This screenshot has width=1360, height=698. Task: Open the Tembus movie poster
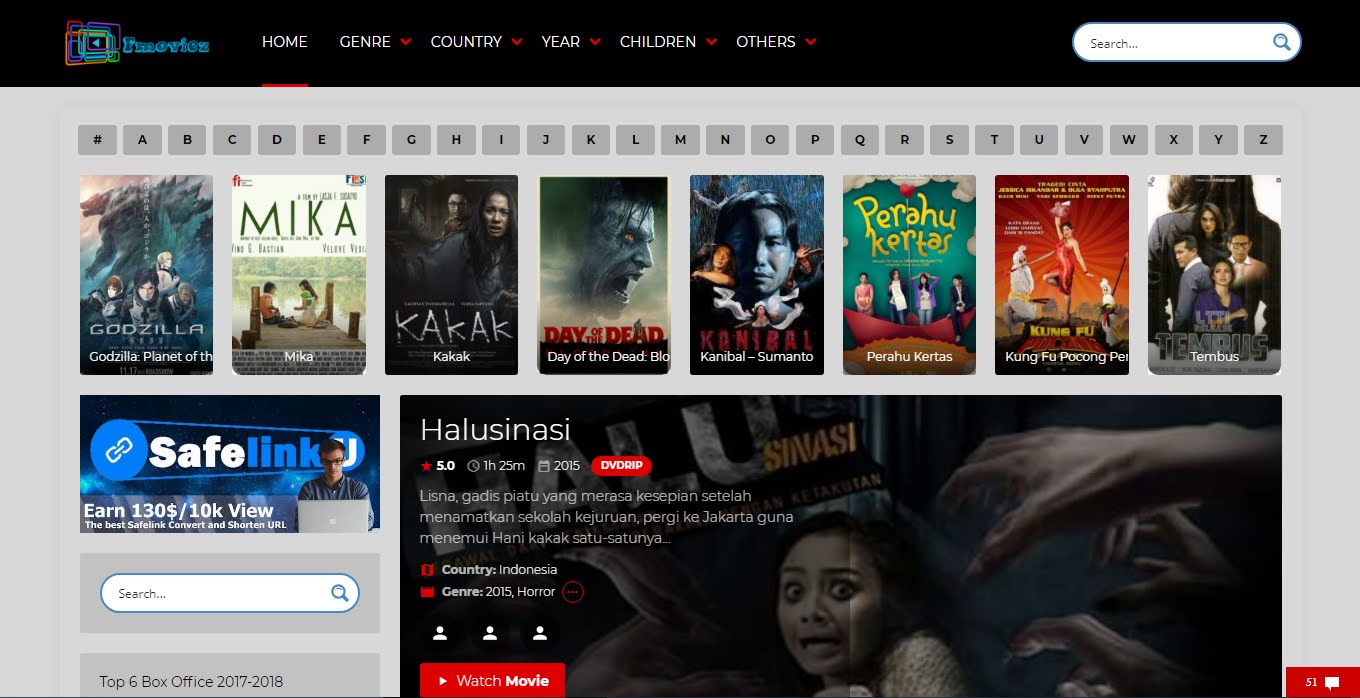(x=1215, y=275)
